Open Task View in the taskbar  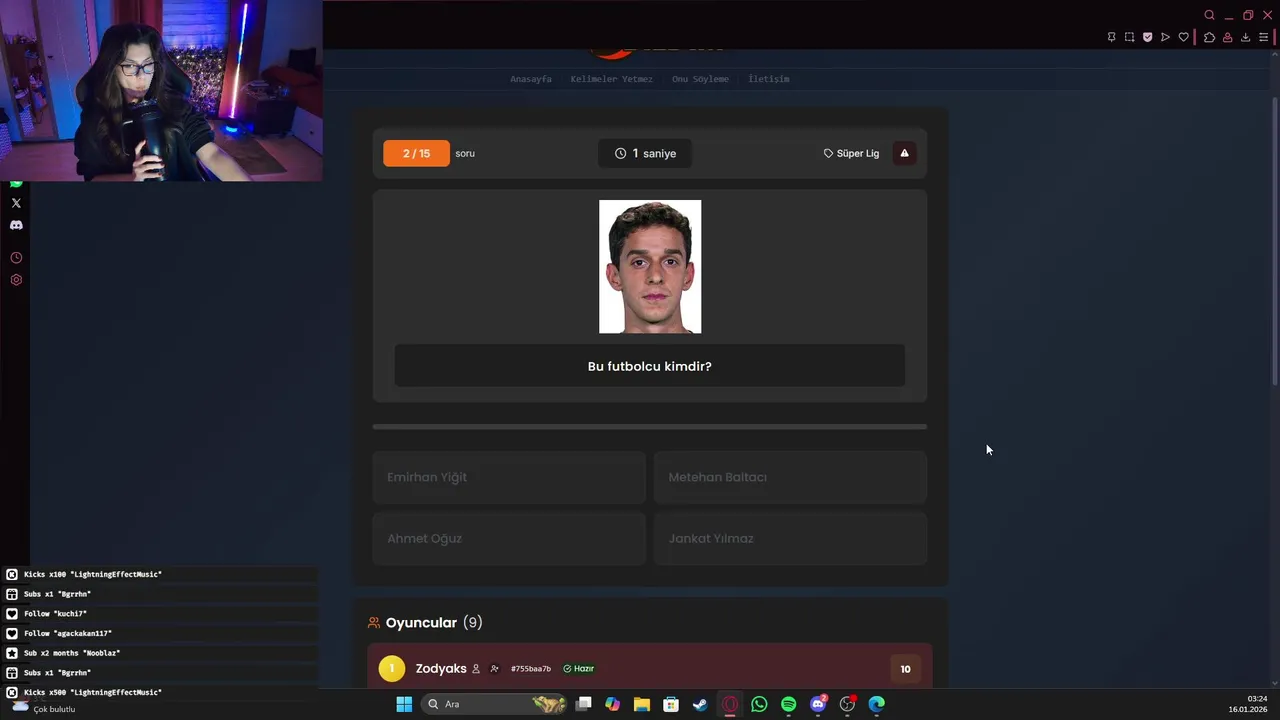tap(584, 704)
